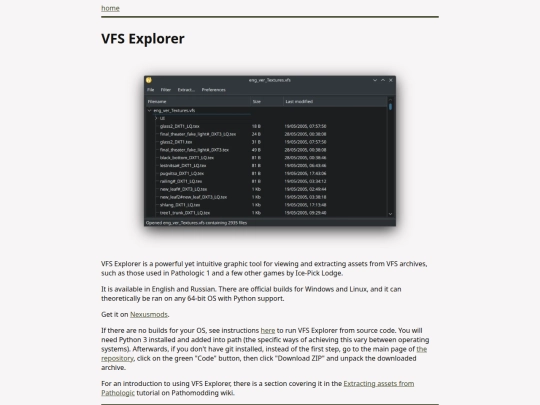
Task: Go to the home link
Action: click(110, 8)
